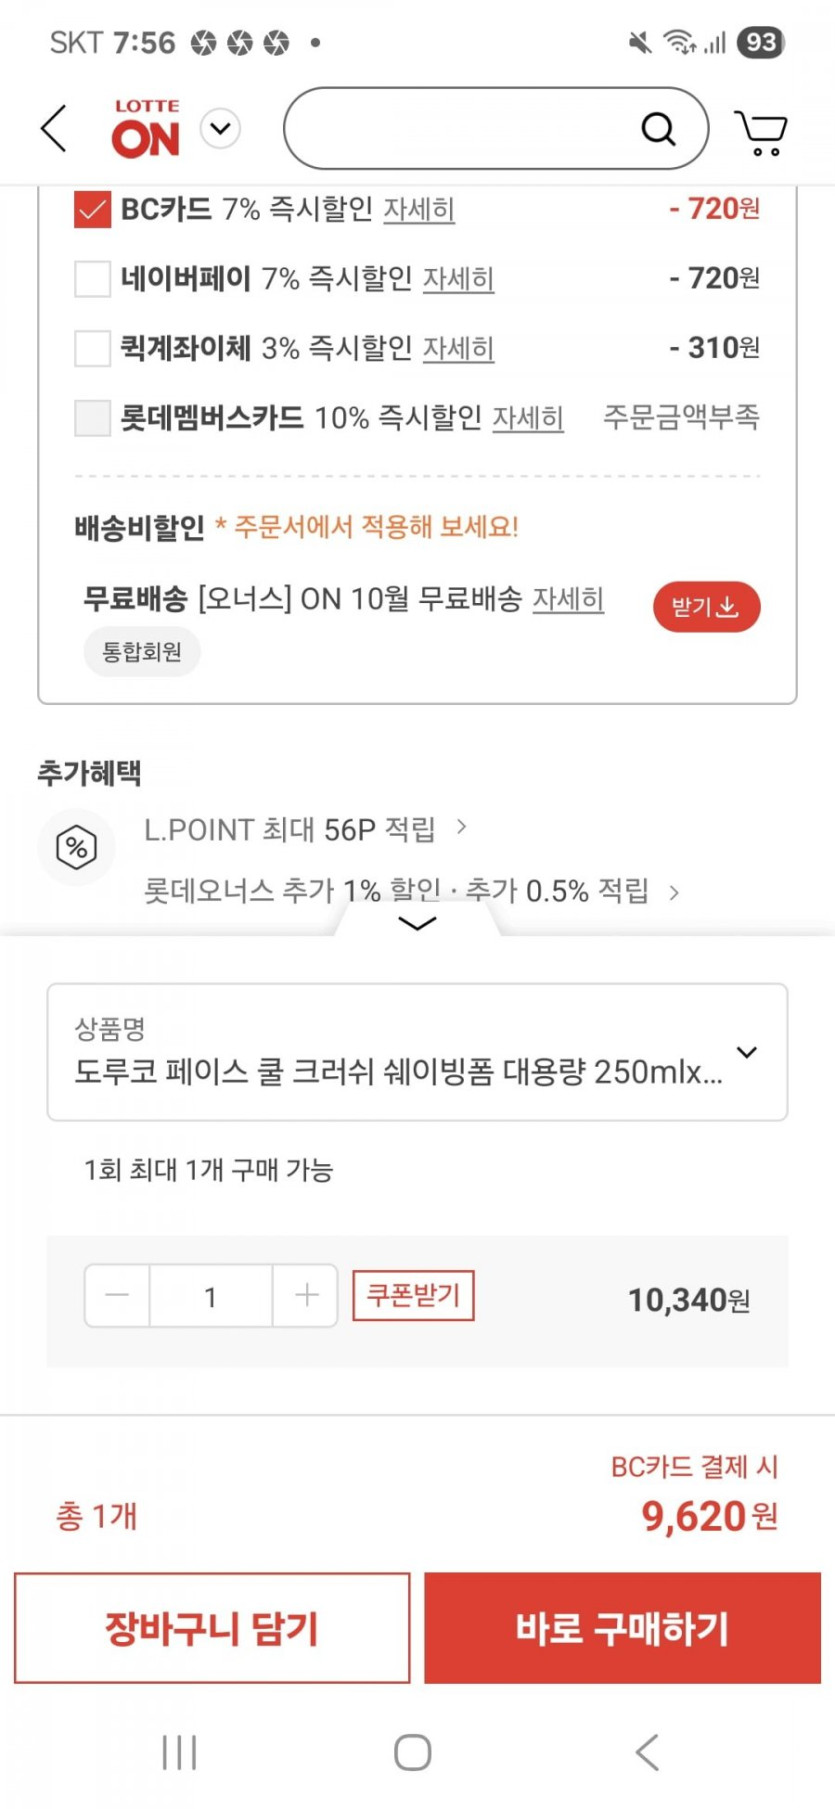Tap the search input field
835x1809 pixels.
click(x=460, y=129)
